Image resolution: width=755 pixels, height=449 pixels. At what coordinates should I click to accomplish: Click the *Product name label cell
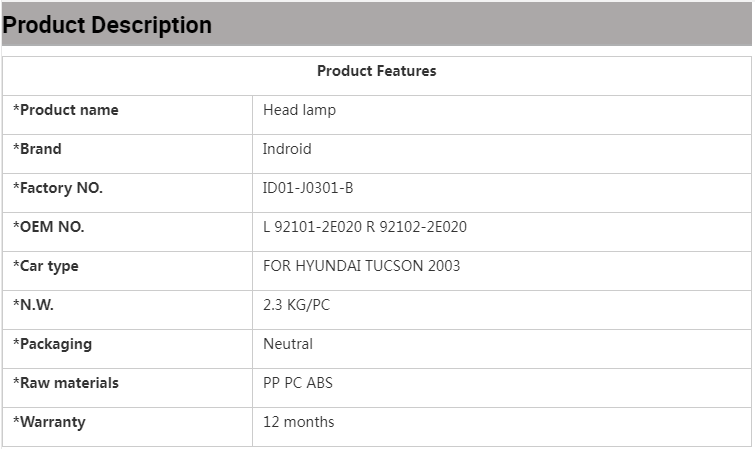tap(66, 110)
